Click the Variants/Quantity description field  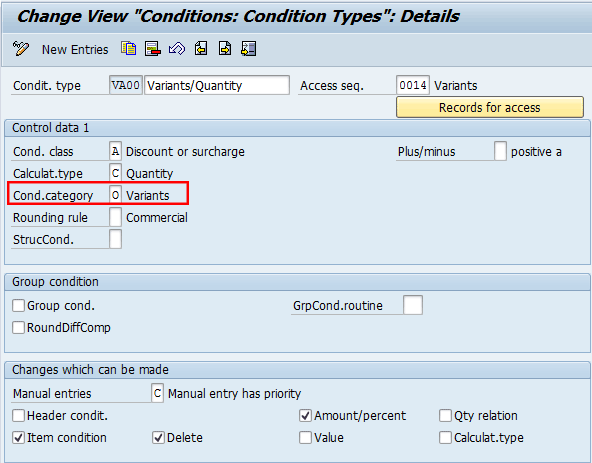click(x=217, y=85)
